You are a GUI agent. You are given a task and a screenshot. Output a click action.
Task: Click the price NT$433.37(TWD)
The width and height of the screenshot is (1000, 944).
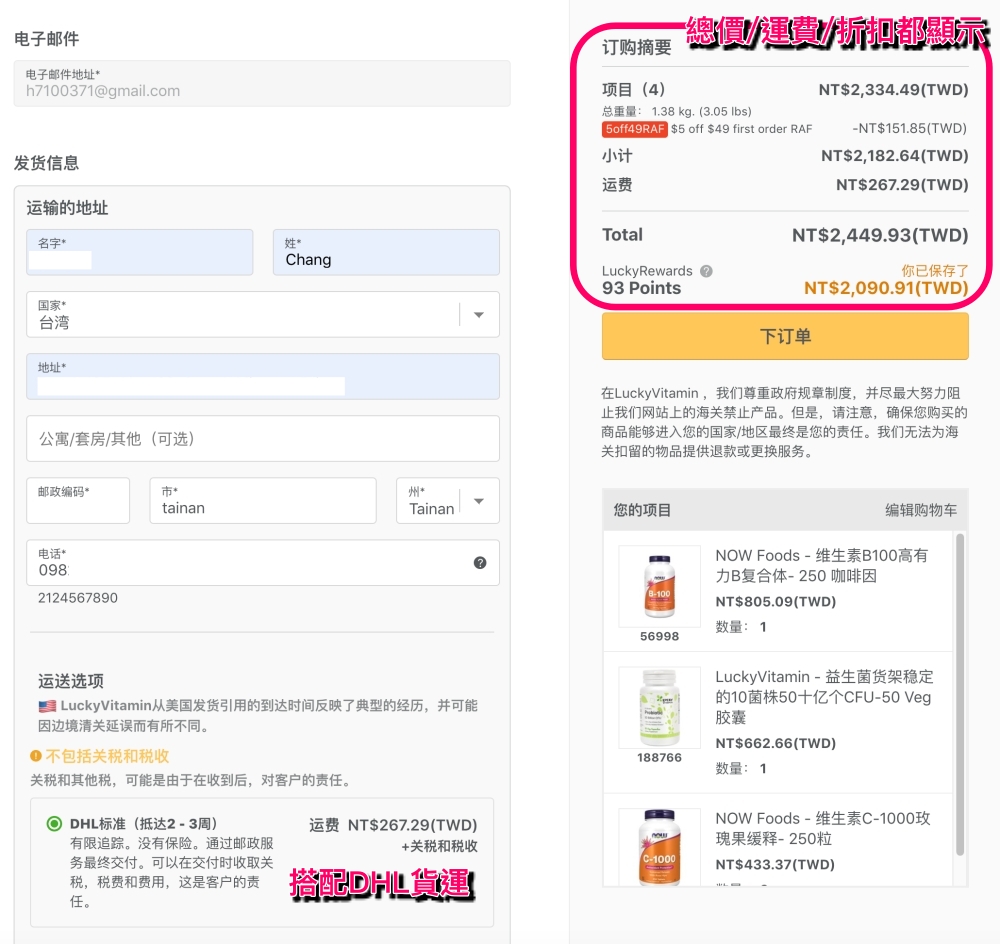(775, 864)
